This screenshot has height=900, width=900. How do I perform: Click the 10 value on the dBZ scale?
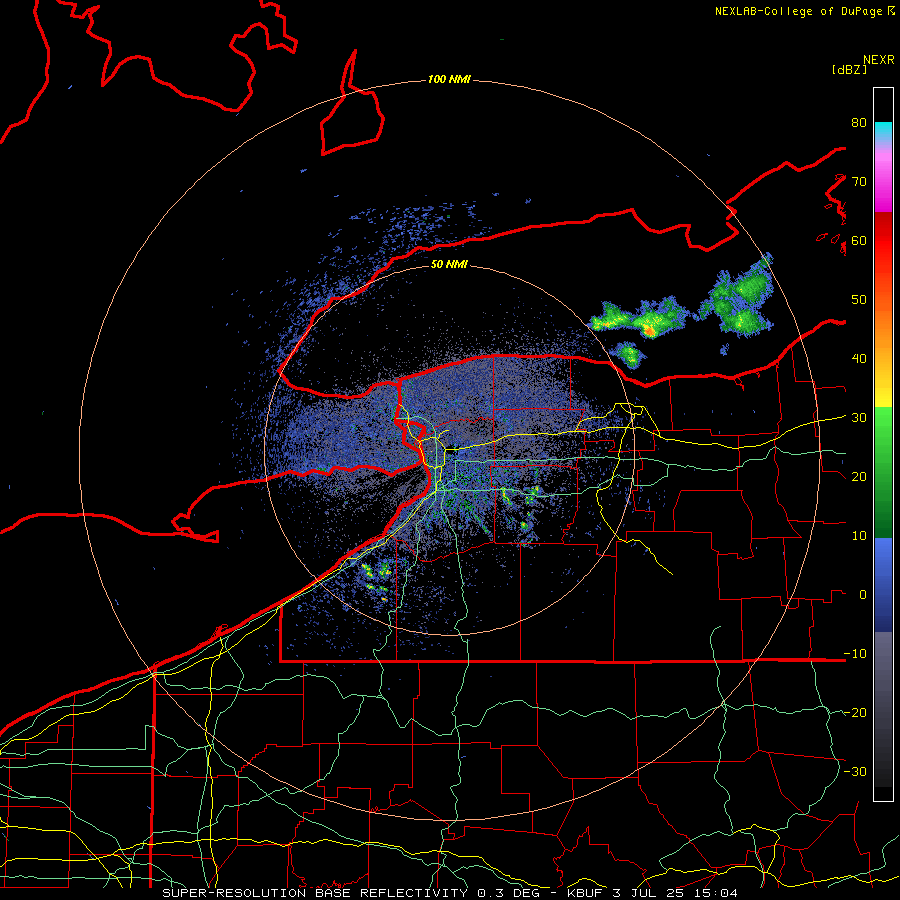pyautogui.click(x=859, y=536)
